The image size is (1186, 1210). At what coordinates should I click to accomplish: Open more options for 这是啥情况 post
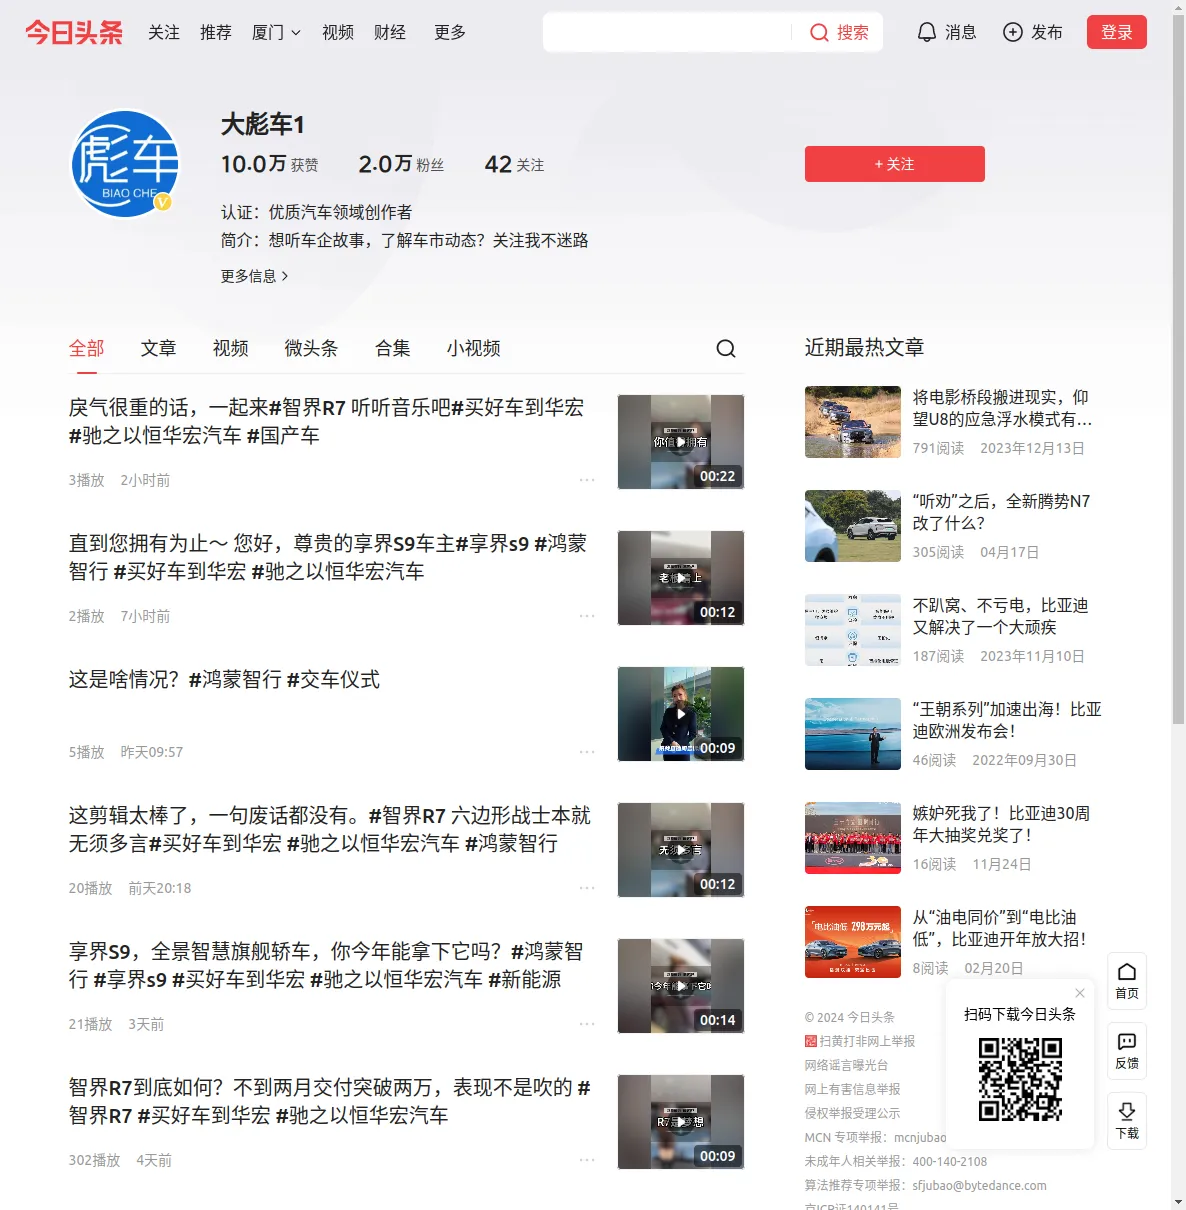[x=587, y=752]
